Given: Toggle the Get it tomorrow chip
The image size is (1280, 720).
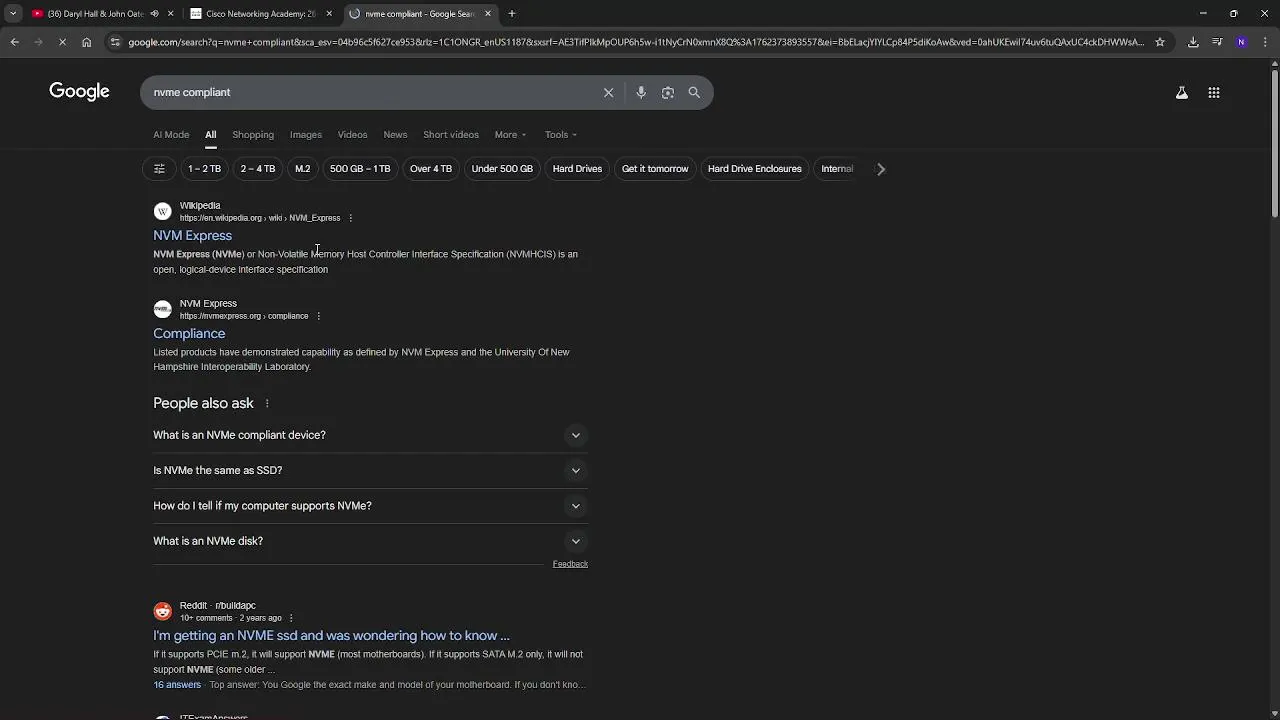Looking at the screenshot, I should [655, 169].
